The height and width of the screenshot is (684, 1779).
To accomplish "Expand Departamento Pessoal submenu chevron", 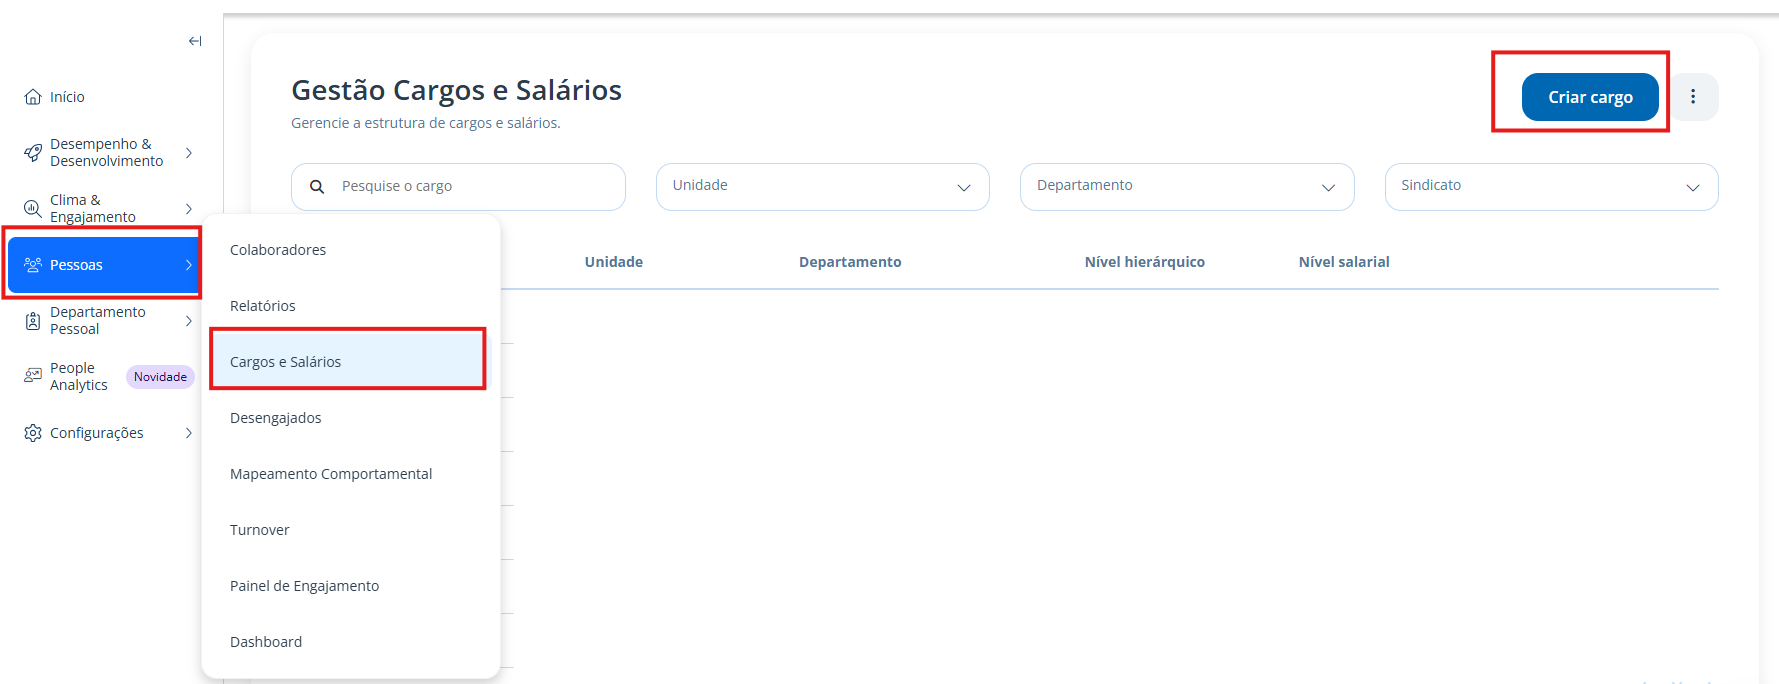I will pyautogui.click(x=189, y=321).
